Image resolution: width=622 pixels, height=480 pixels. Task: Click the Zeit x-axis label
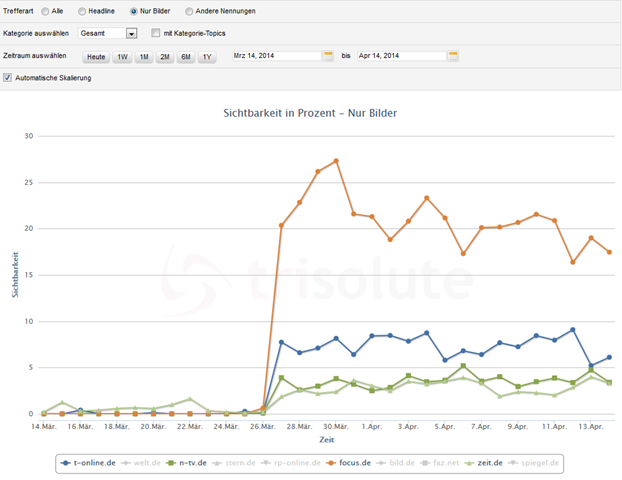click(327, 440)
